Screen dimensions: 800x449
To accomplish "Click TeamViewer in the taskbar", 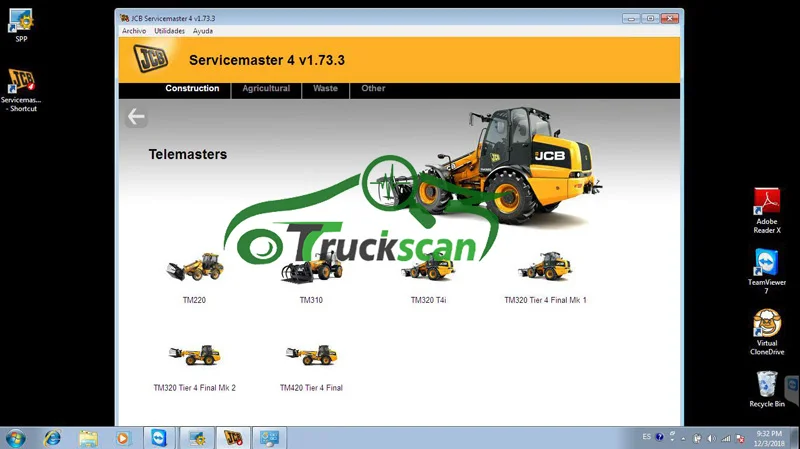I will point(159,438).
